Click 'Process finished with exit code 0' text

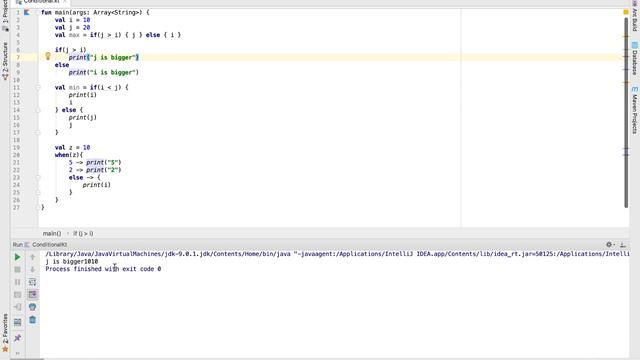pyautogui.click(x=103, y=269)
